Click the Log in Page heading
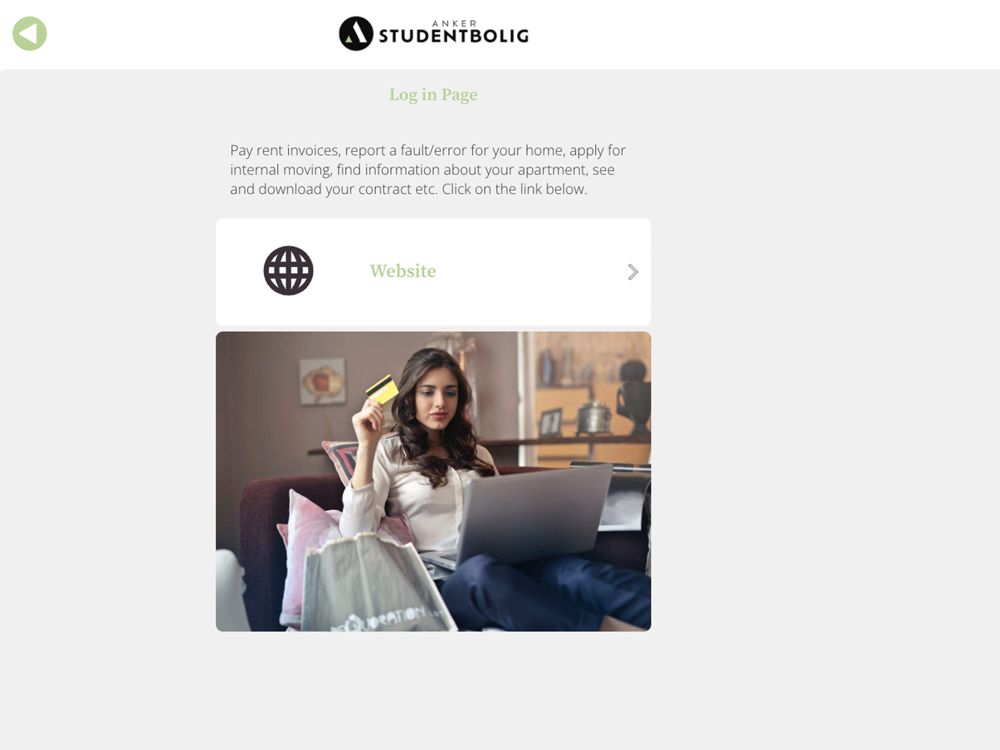1000x750 pixels. pyautogui.click(x=433, y=94)
